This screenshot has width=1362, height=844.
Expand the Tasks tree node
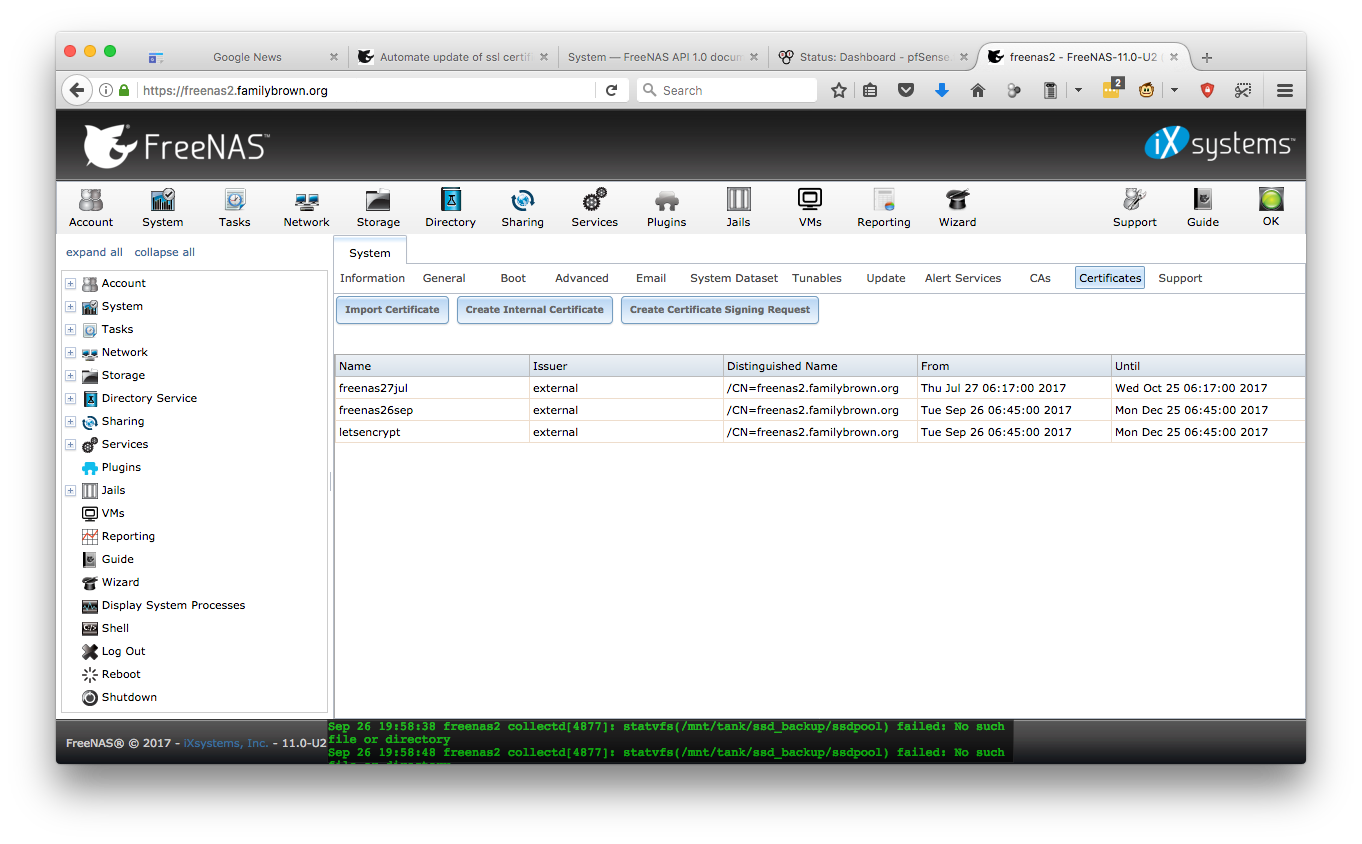tap(71, 330)
